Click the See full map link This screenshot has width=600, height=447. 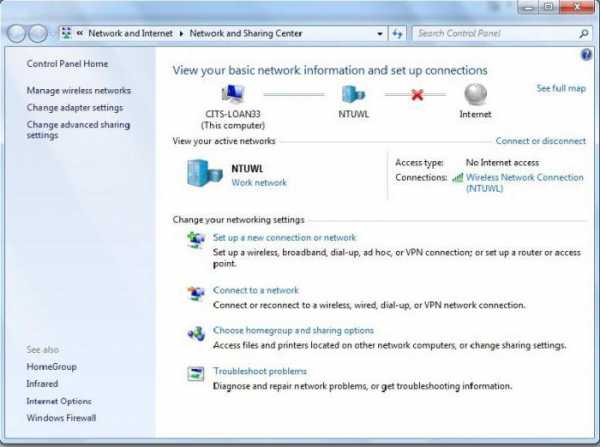561,88
